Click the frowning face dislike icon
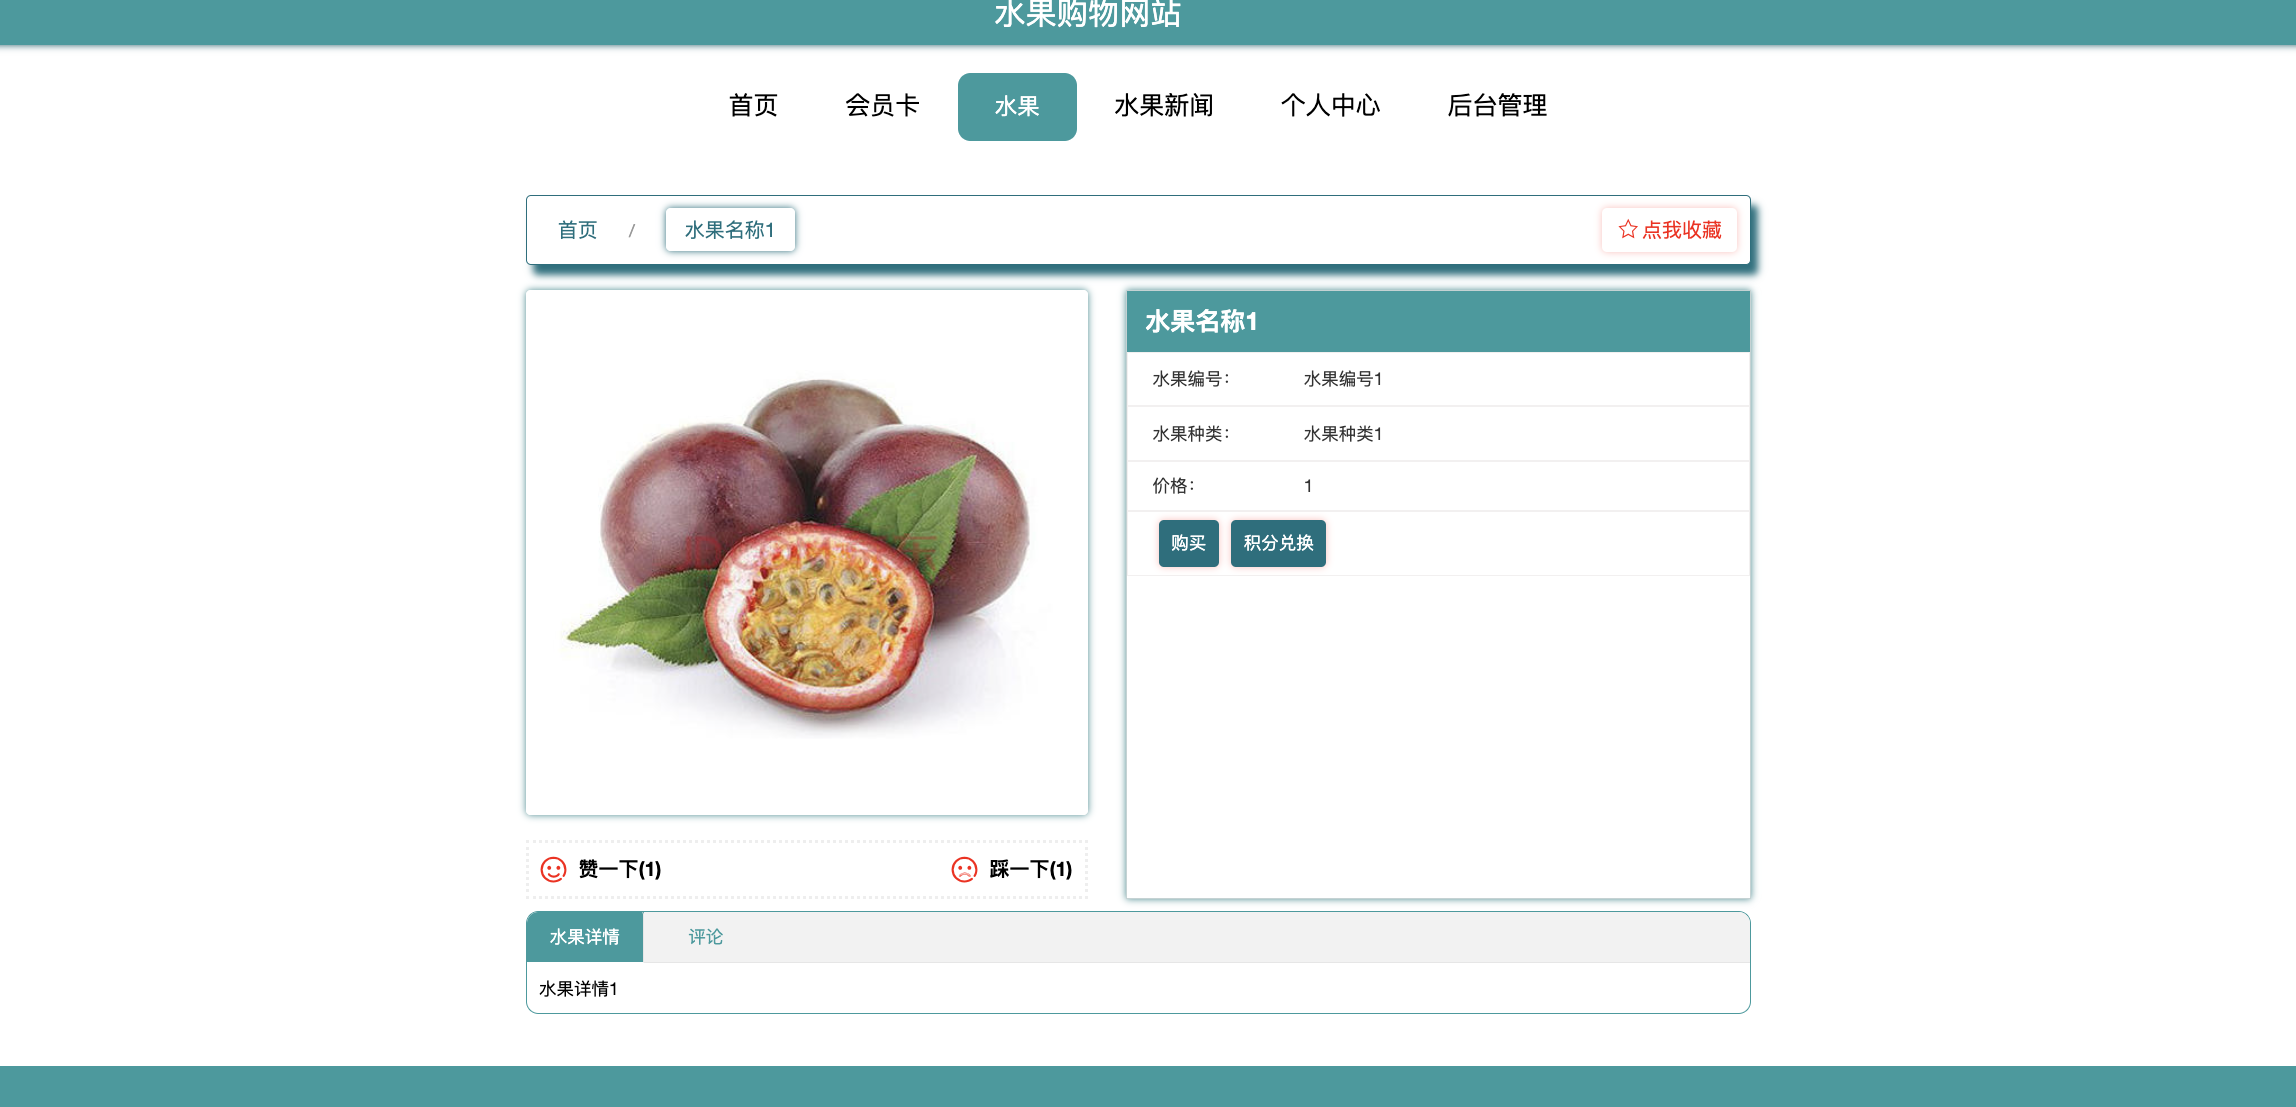 [962, 870]
